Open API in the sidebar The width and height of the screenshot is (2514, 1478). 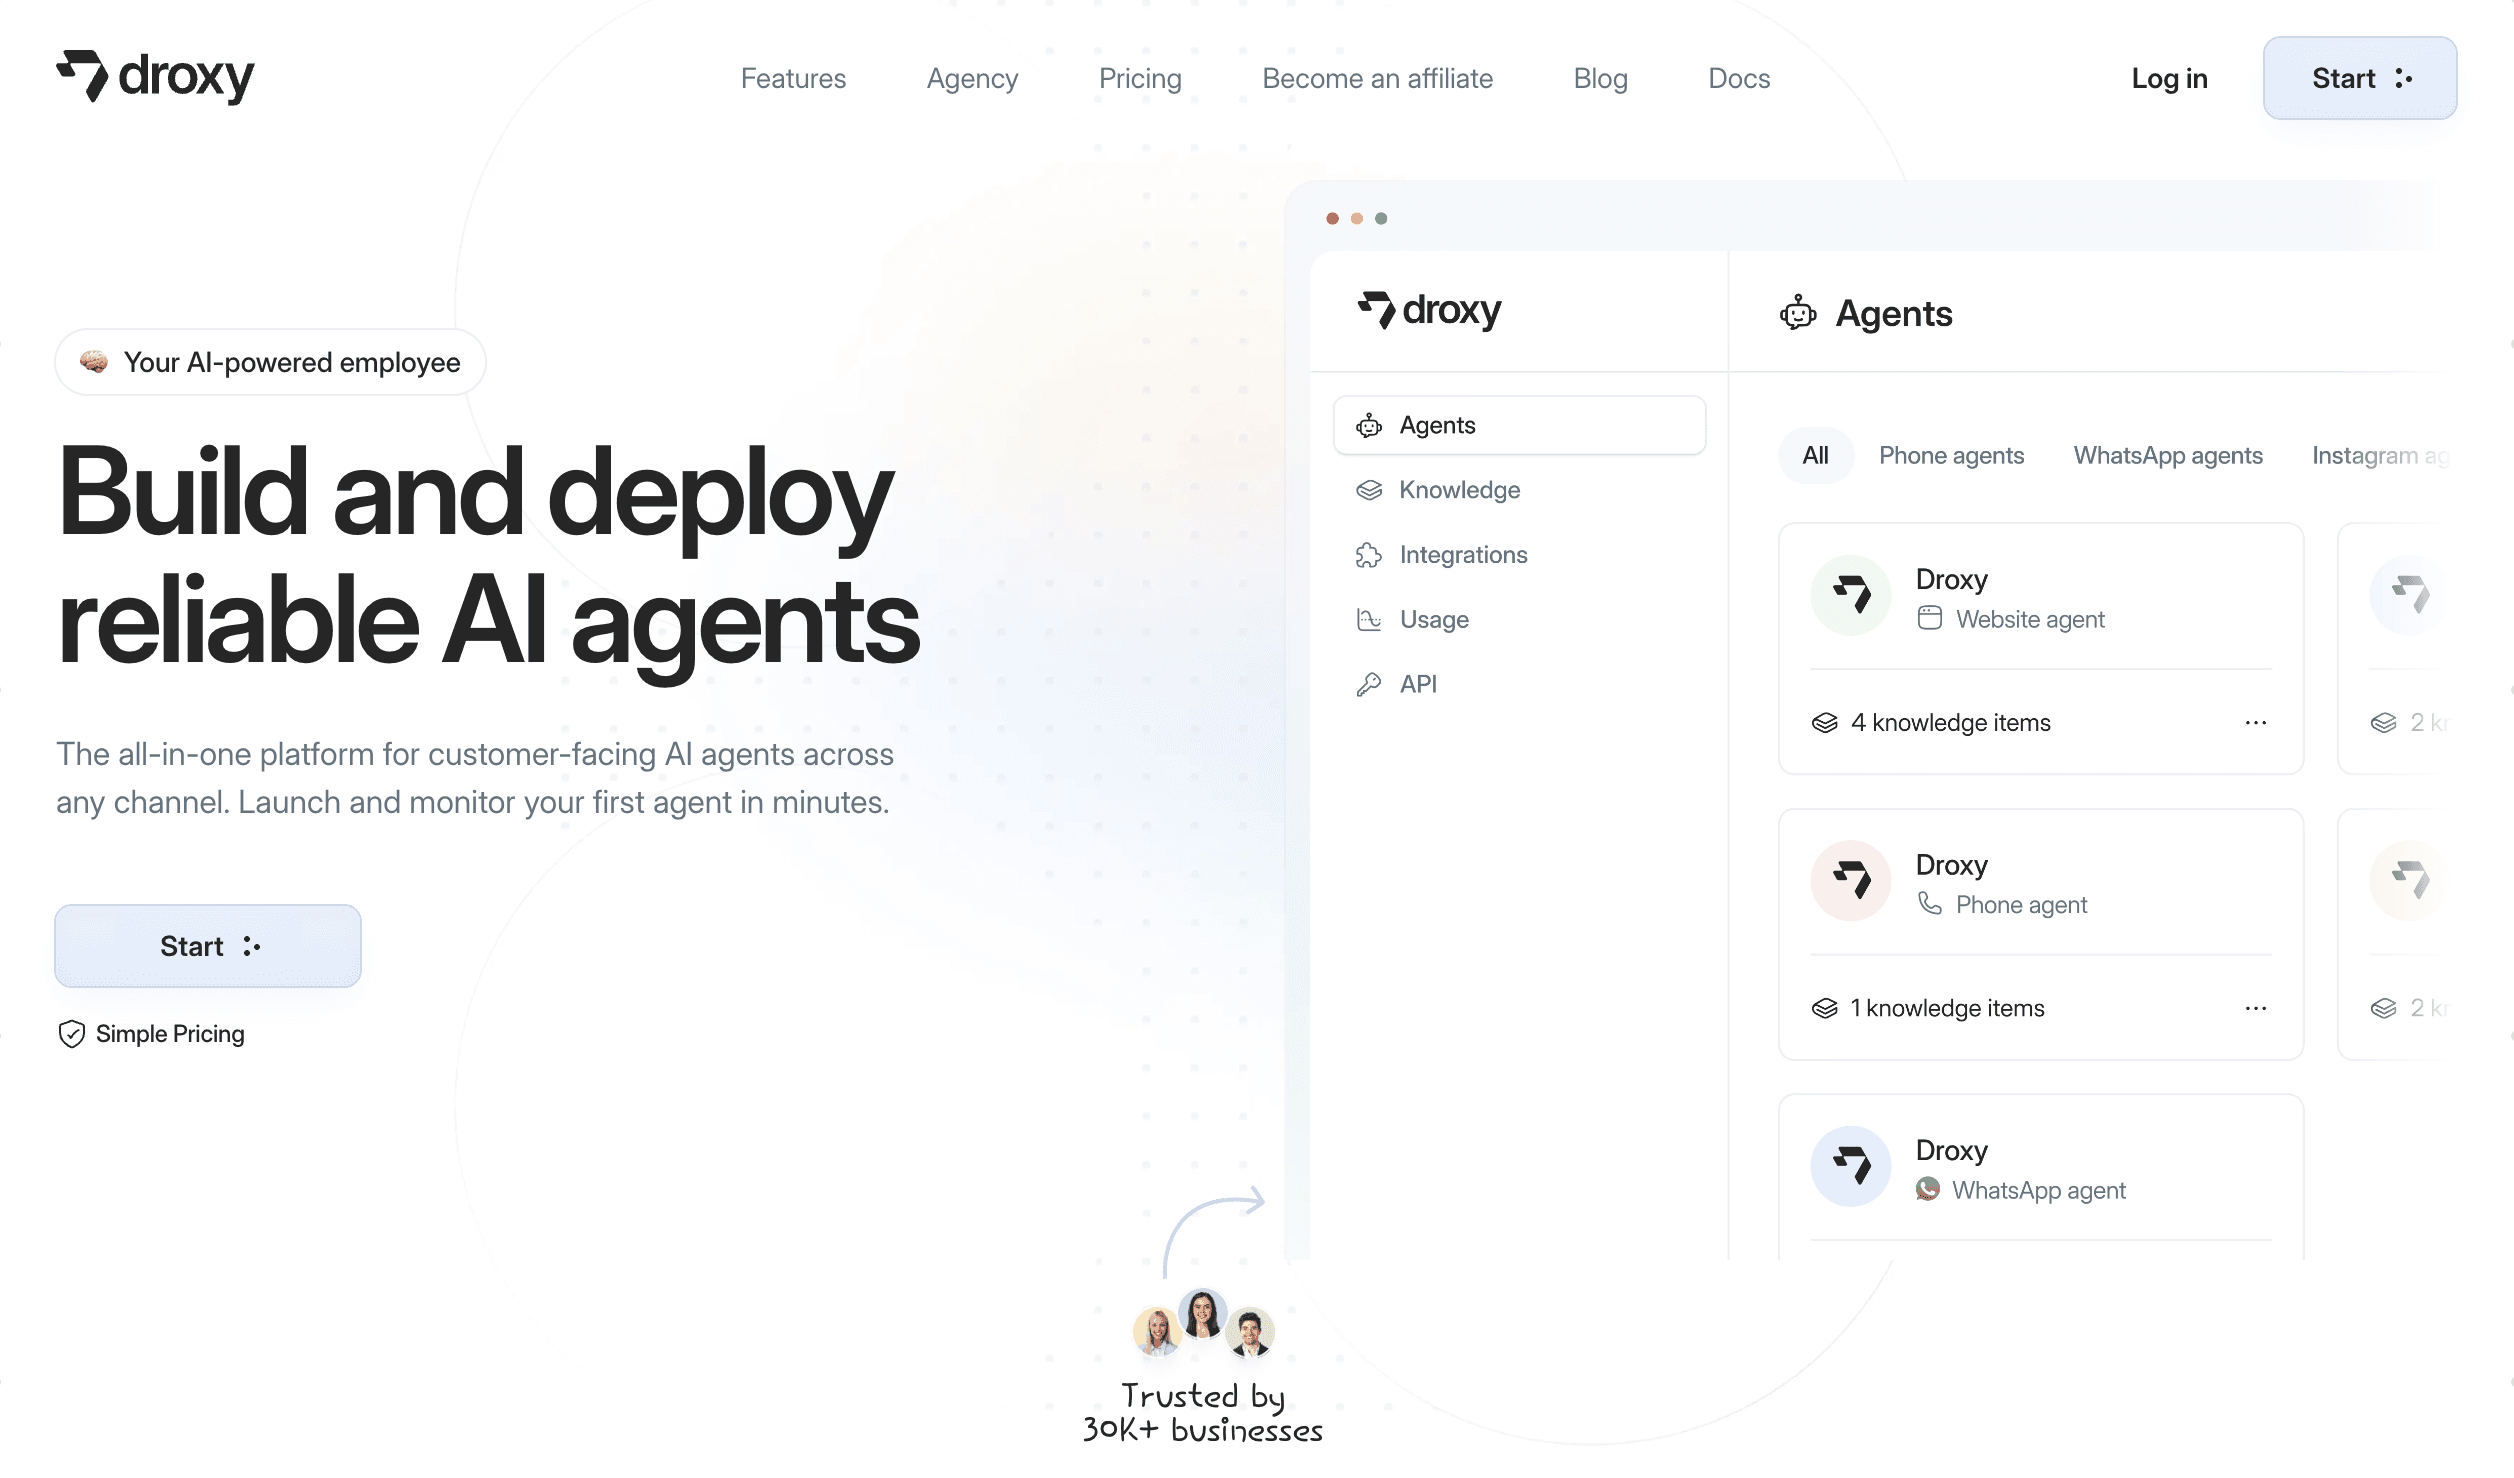(x=1418, y=684)
